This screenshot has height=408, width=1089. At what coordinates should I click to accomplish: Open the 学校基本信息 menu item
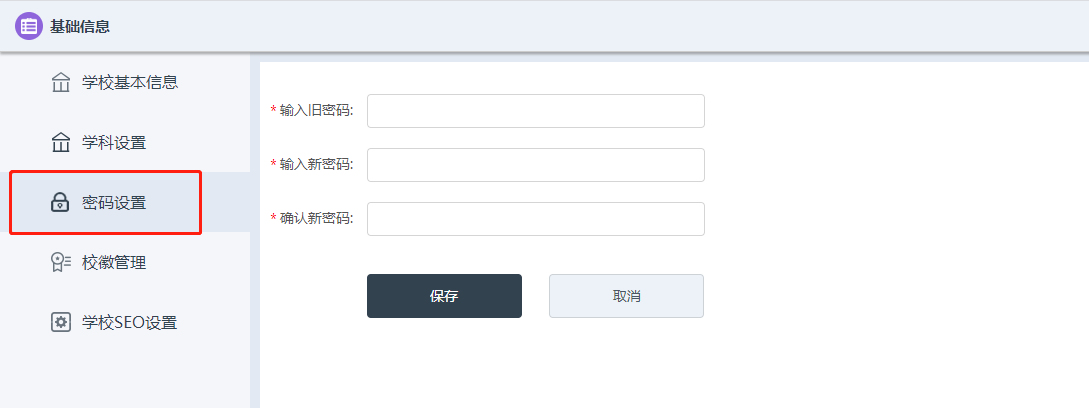[x=130, y=82]
